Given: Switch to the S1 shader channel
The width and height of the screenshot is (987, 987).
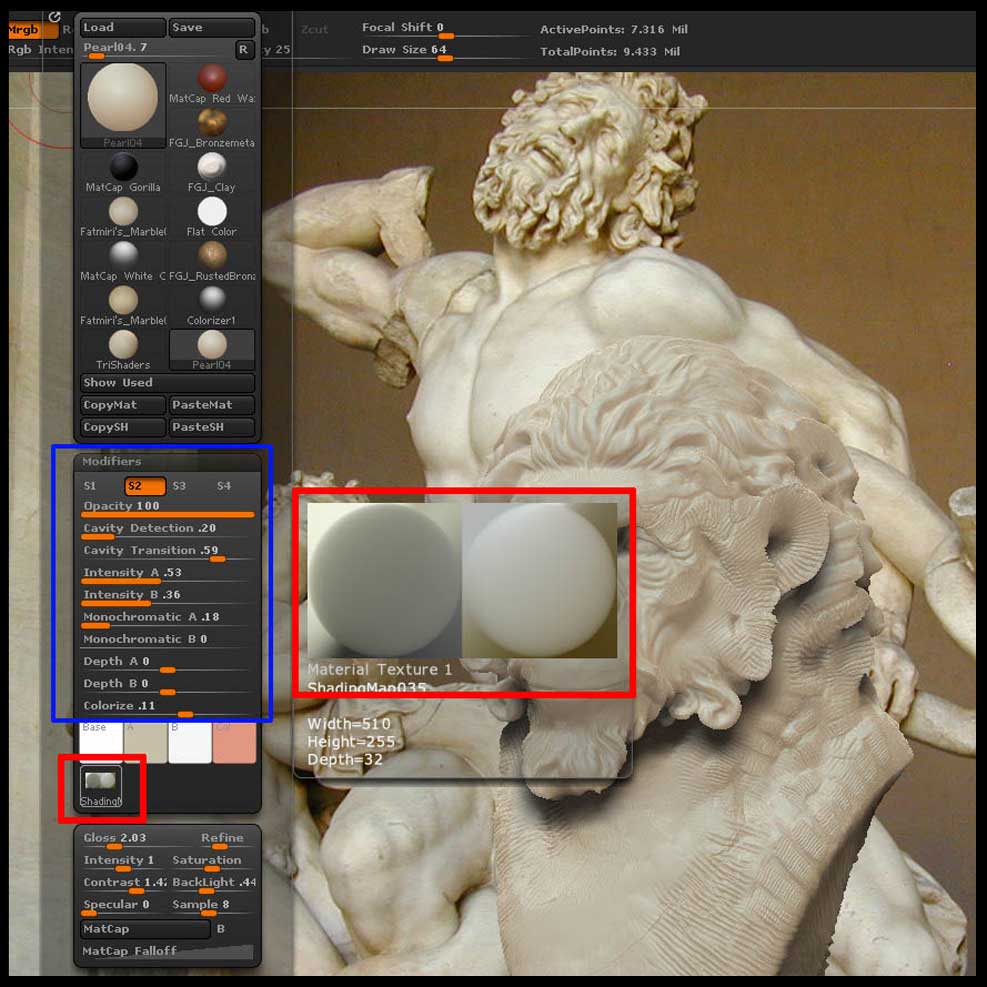Looking at the screenshot, I should pos(91,485).
